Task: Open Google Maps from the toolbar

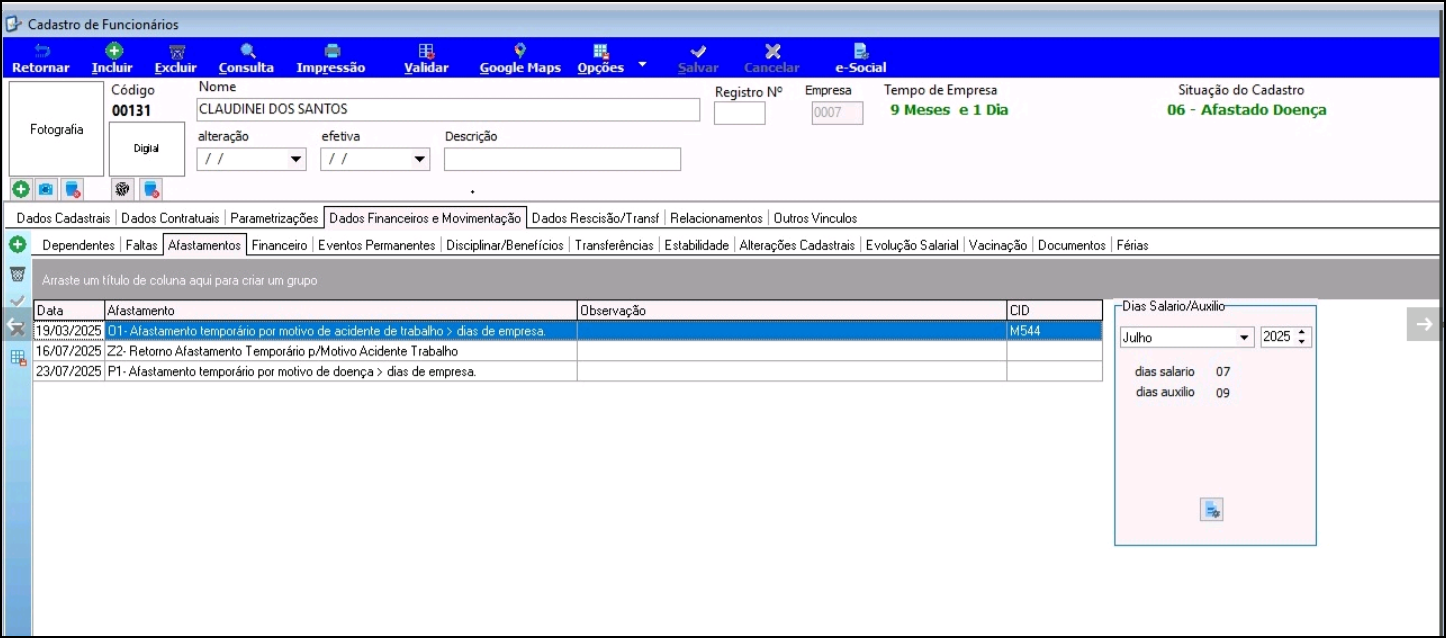Action: tap(520, 59)
